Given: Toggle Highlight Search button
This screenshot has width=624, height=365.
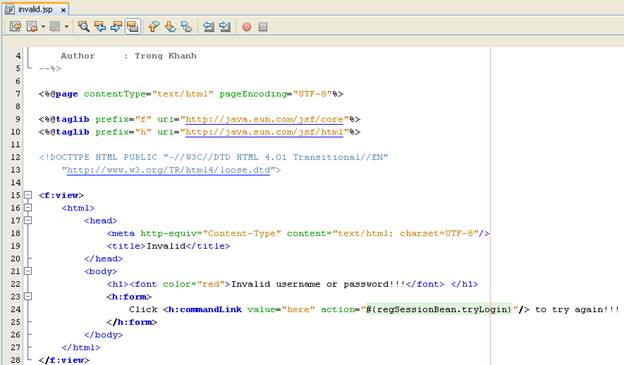Looking at the screenshot, I should pos(132,27).
